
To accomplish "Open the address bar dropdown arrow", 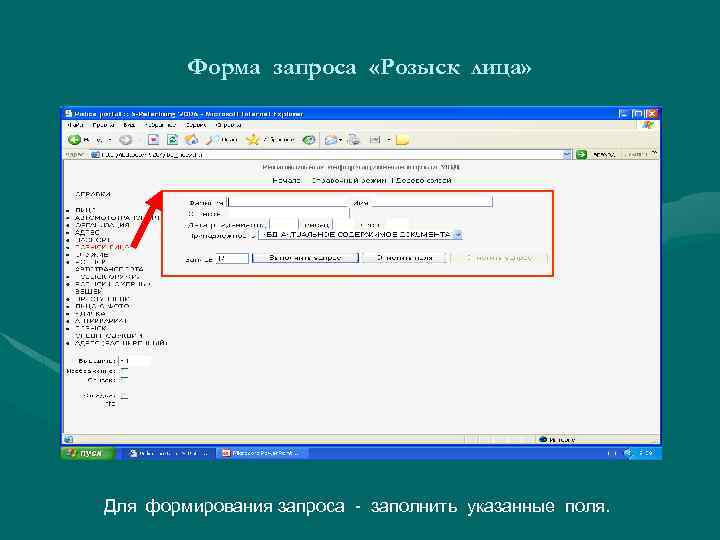I will click(x=567, y=155).
